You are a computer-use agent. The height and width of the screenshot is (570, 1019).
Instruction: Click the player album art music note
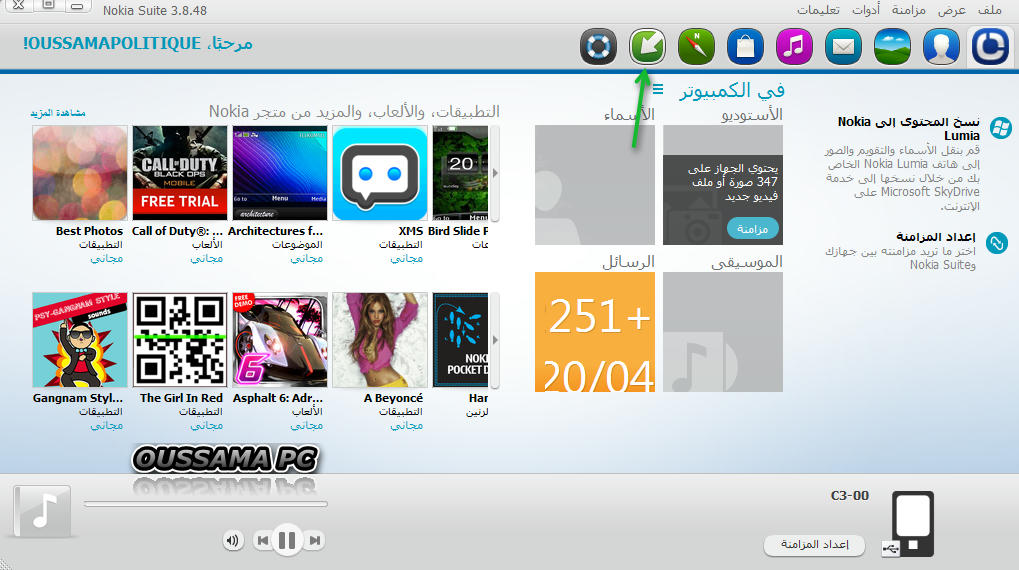pyautogui.click(x=42, y=512)
